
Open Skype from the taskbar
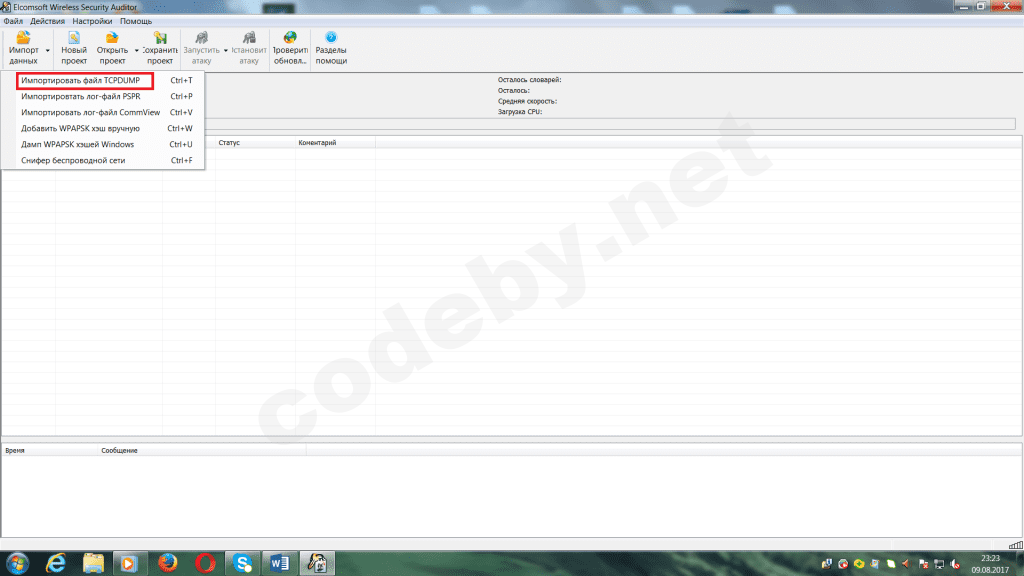242,563
